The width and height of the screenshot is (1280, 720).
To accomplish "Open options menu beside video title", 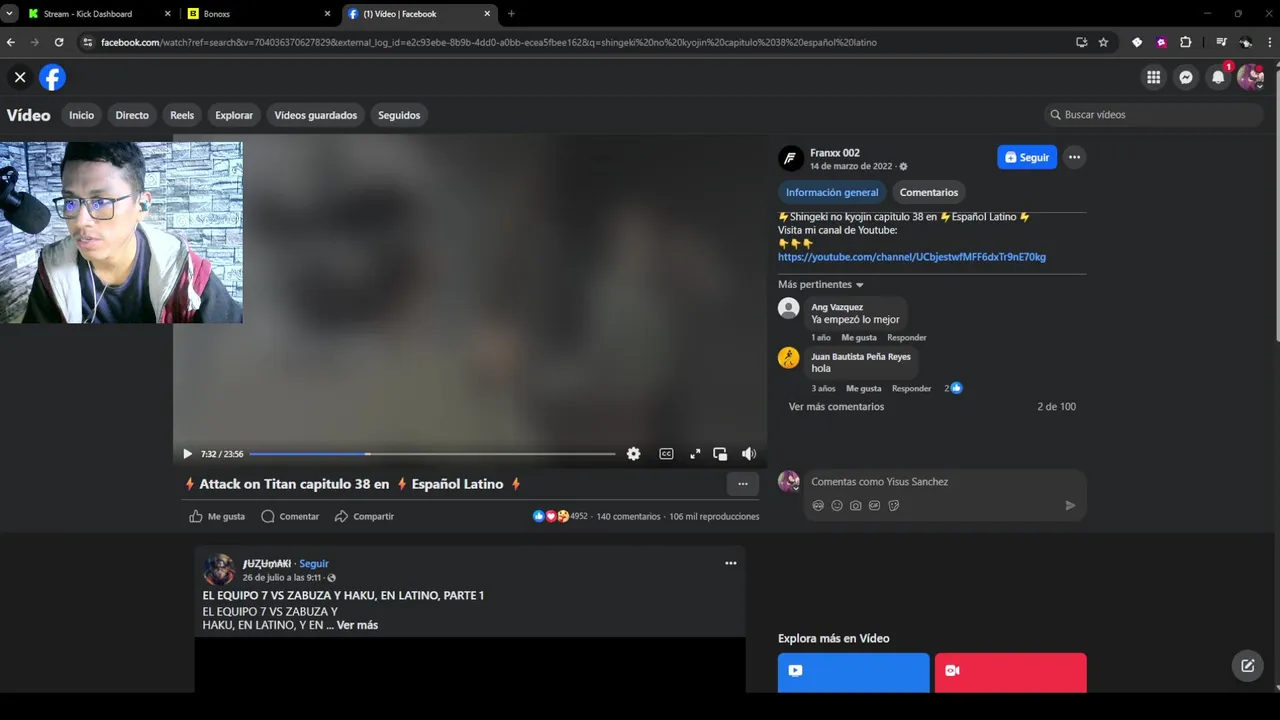I will [x=742, y=484].
